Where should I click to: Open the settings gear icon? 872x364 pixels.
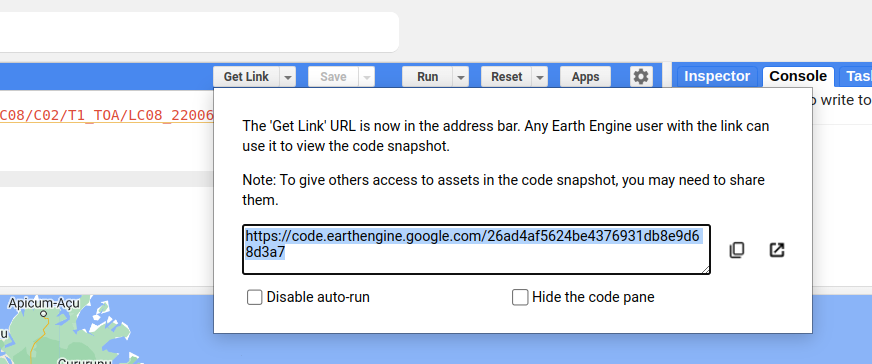coord(641,77)
